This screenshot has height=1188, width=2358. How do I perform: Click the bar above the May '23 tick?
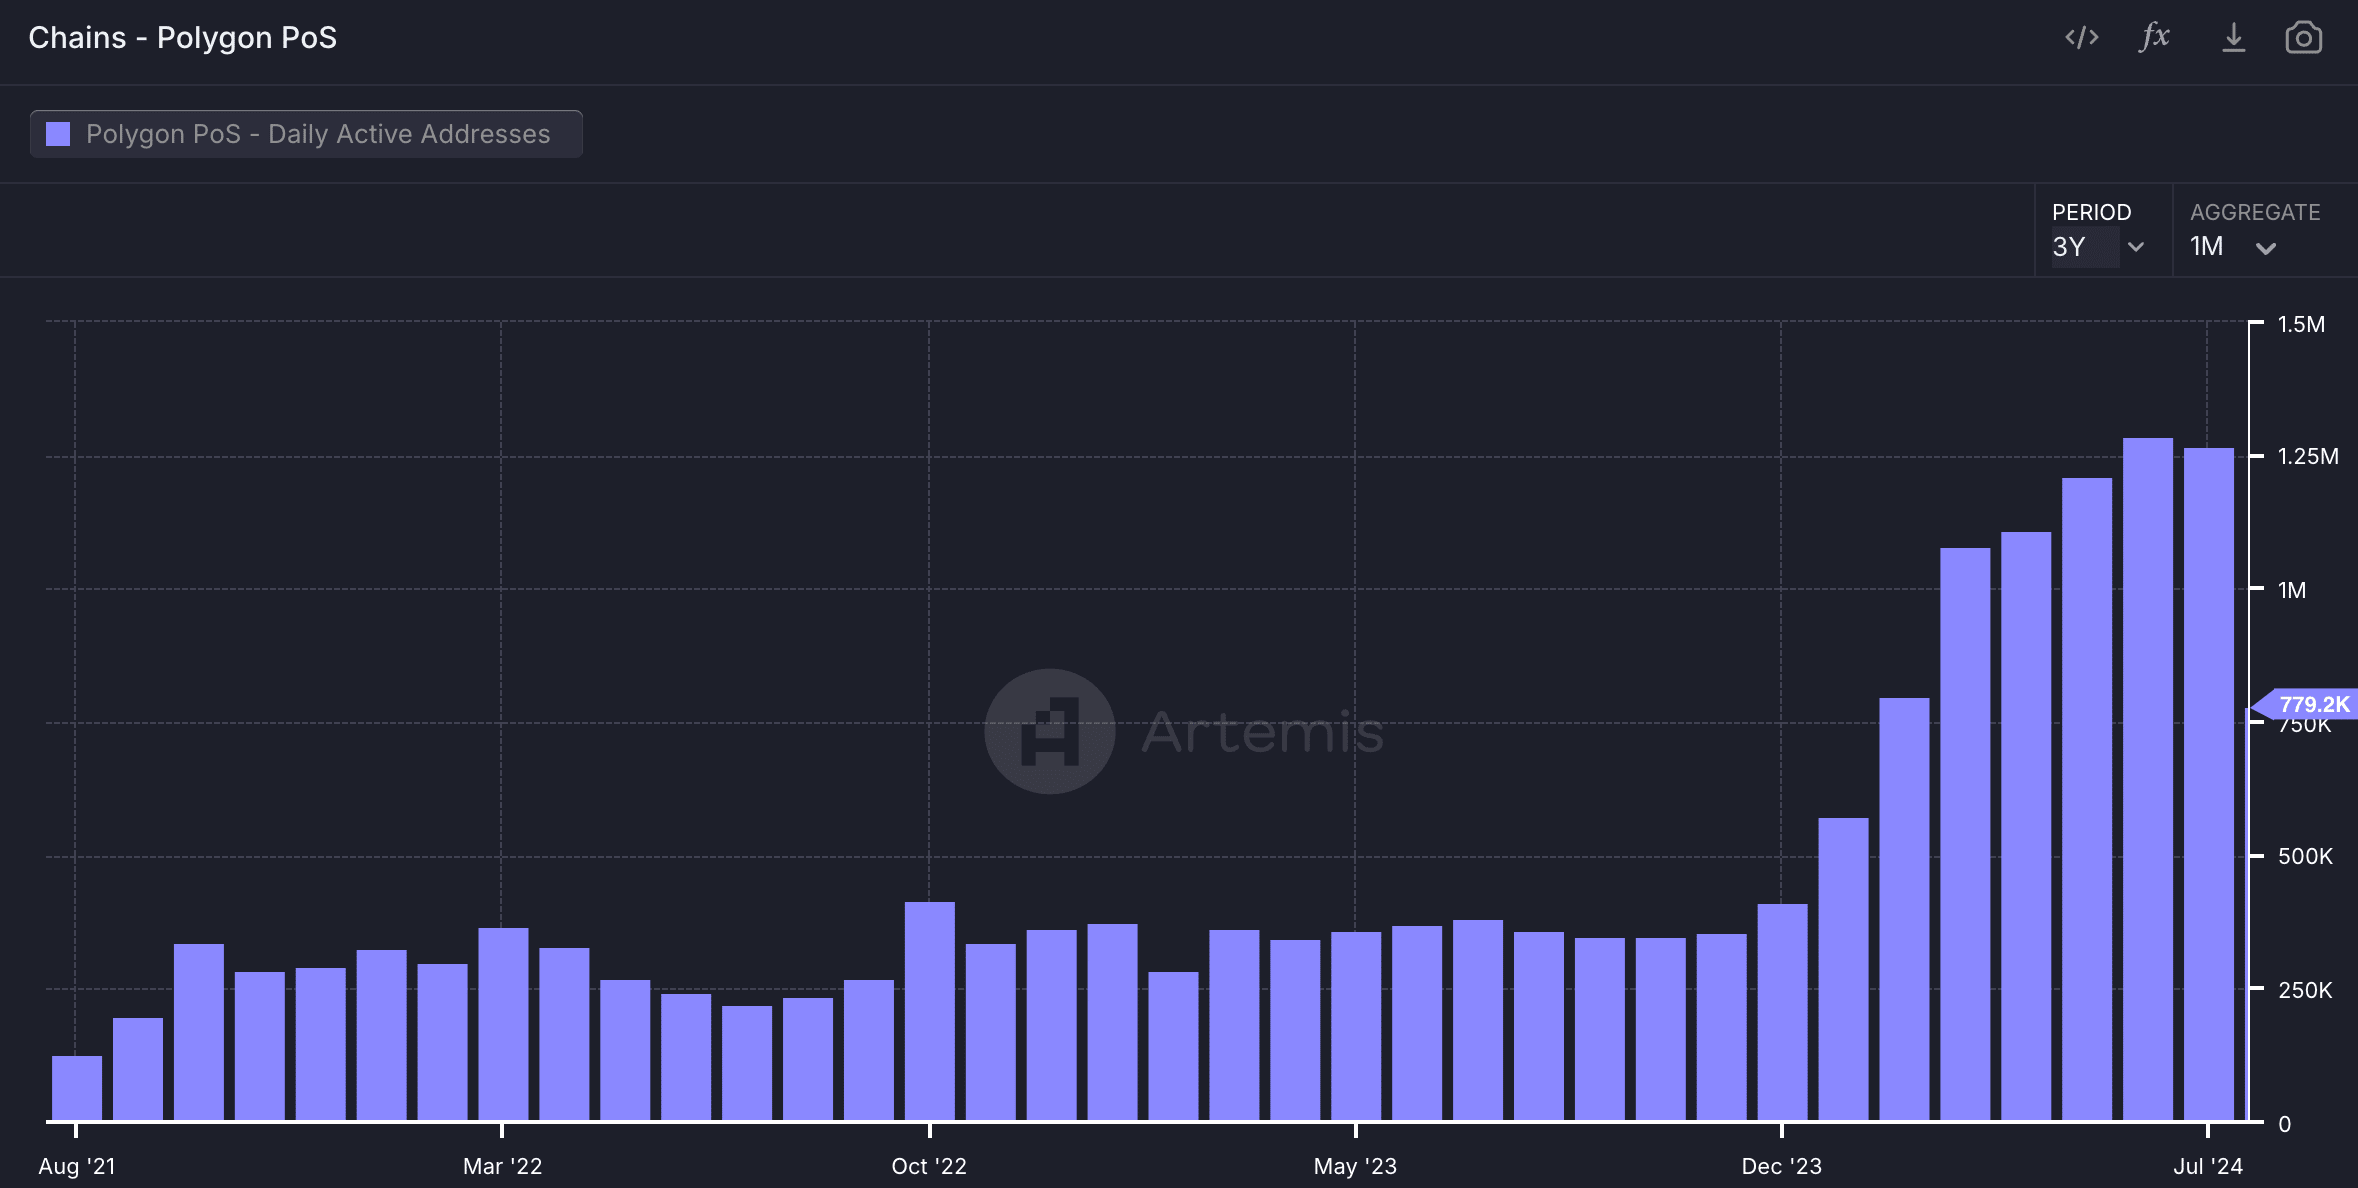point(1356,1026)
